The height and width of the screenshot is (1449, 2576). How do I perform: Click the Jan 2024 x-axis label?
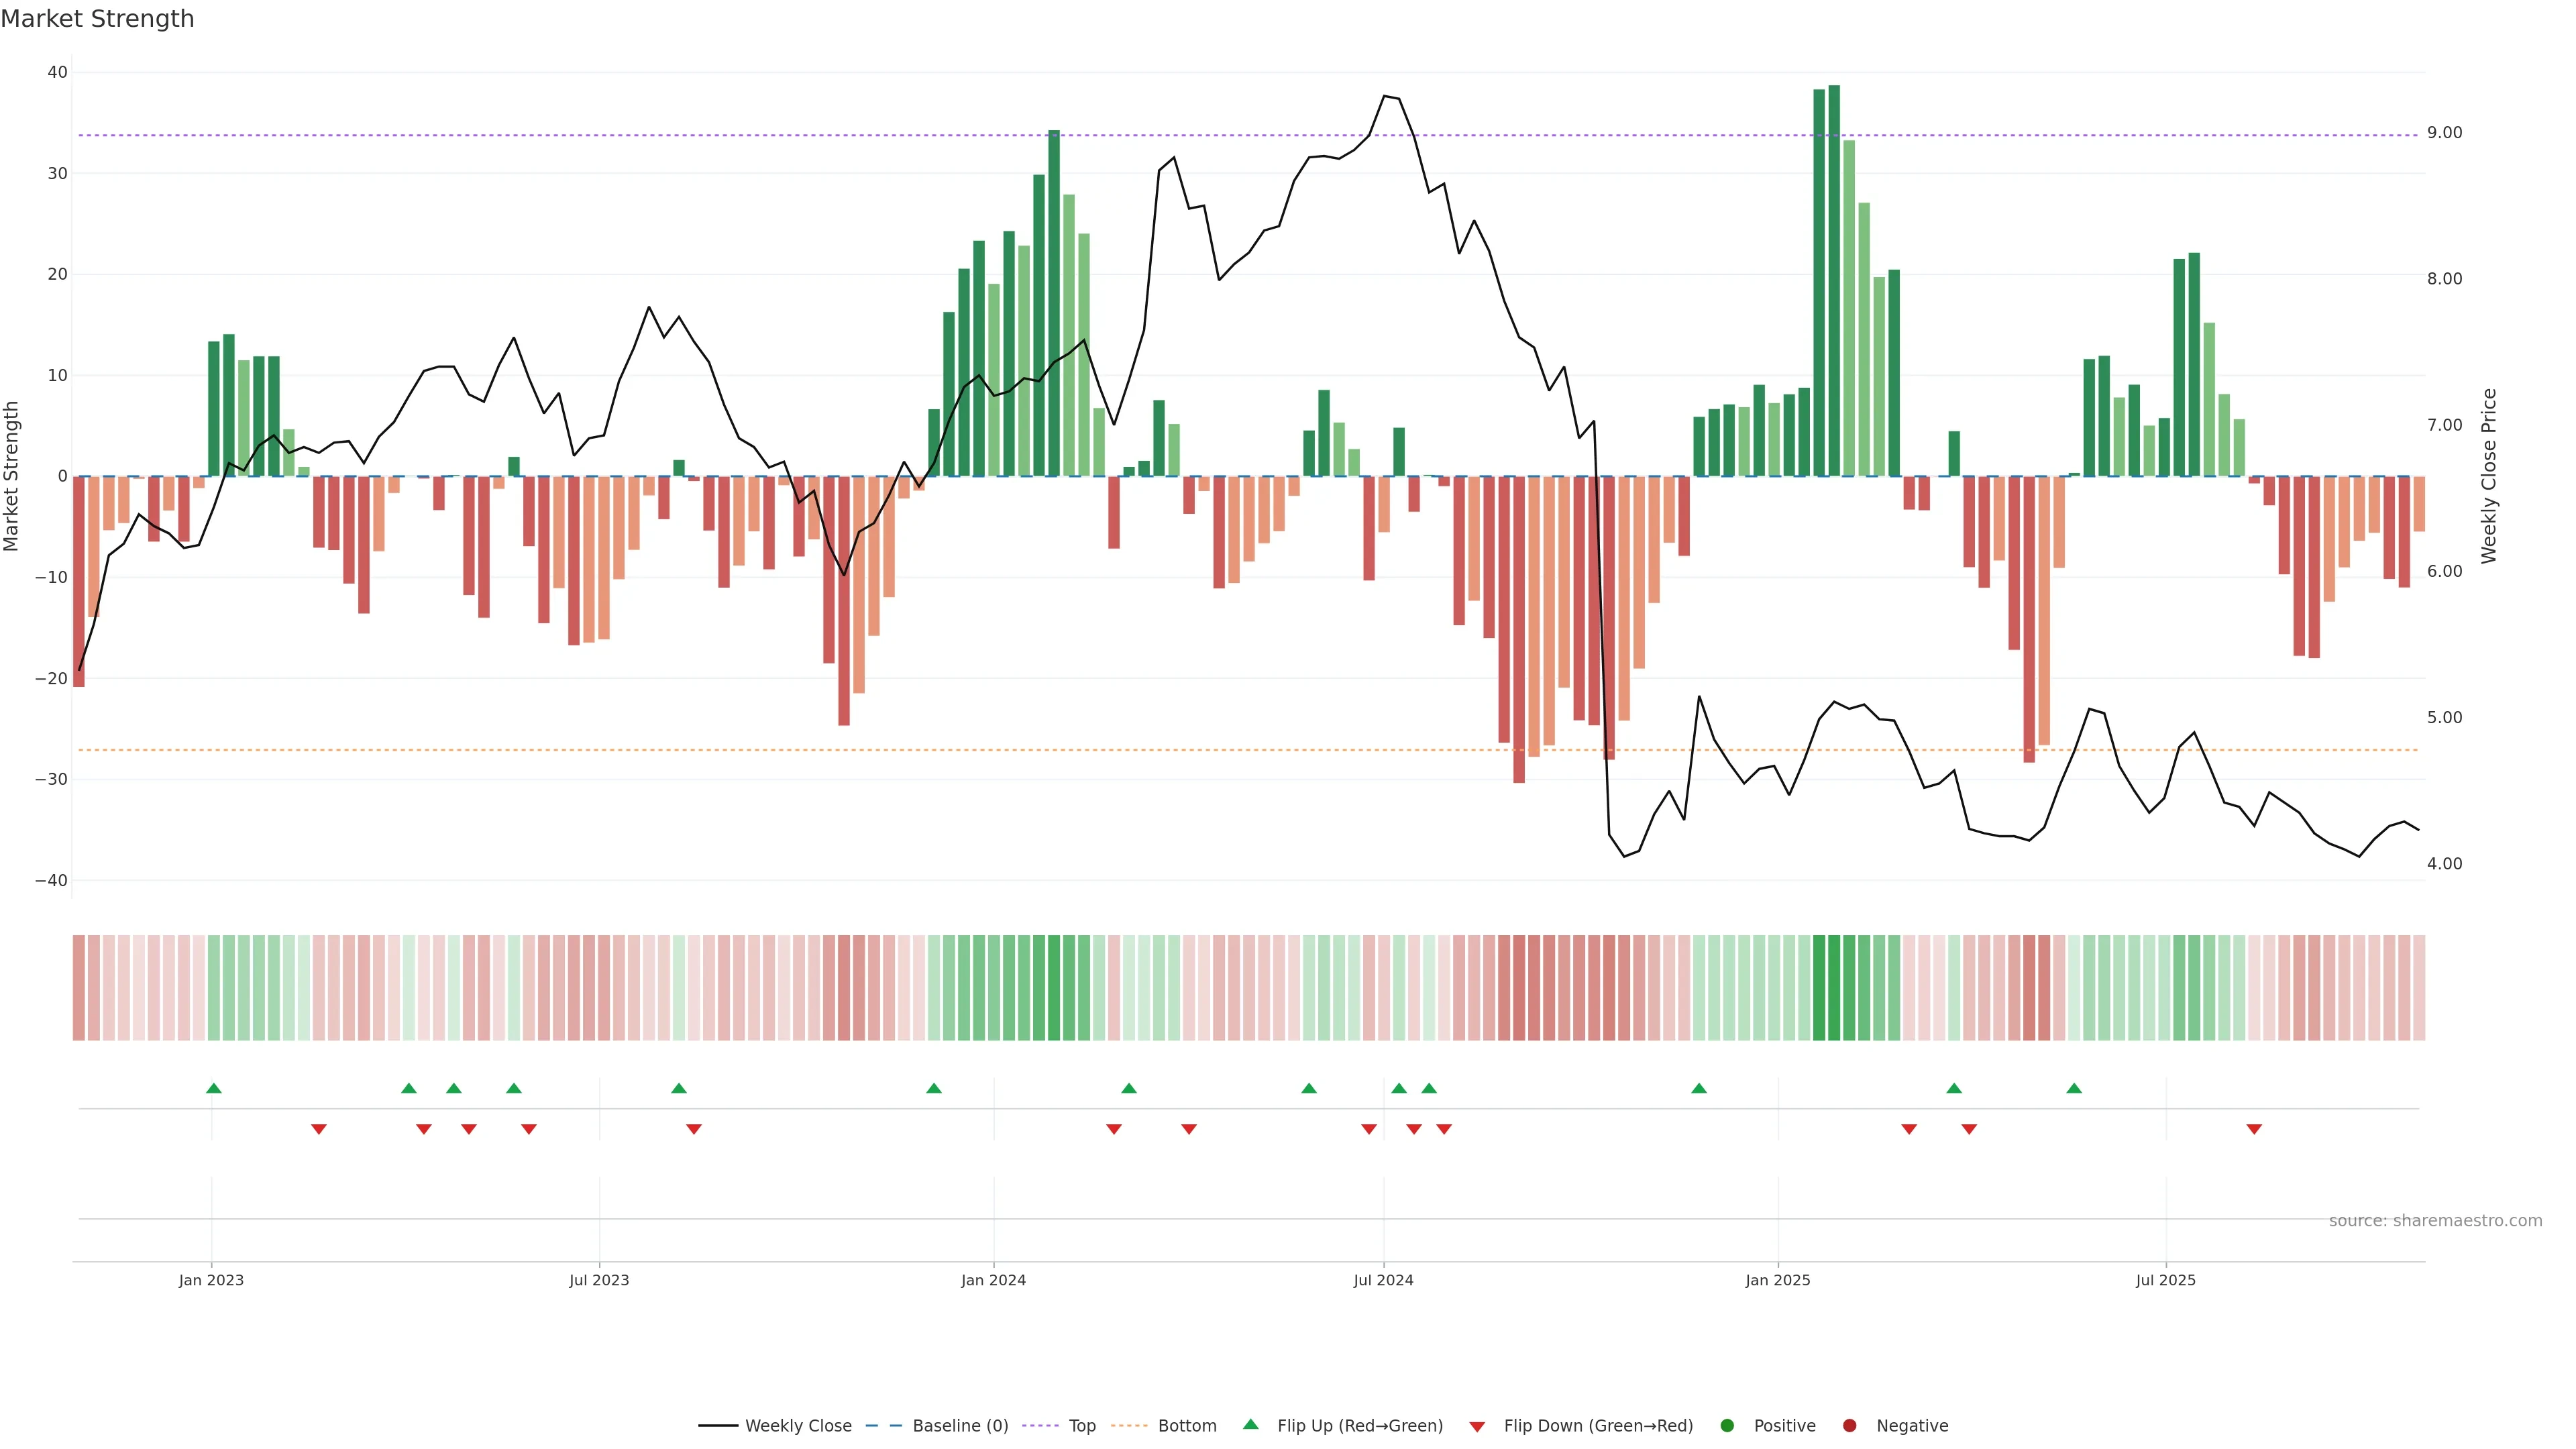click(x=993, y=1280)
